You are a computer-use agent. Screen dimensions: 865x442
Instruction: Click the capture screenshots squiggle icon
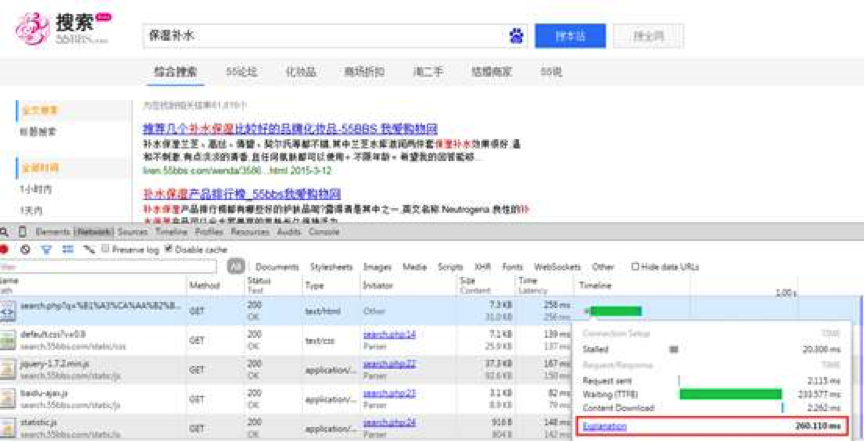click(x=88, y=249)
